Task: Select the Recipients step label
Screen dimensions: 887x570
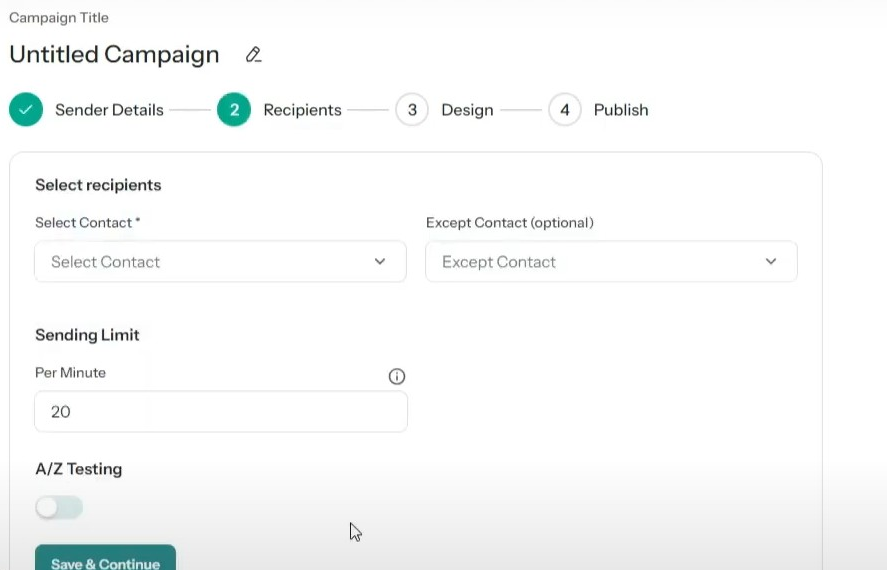Action: coord(303,110)
